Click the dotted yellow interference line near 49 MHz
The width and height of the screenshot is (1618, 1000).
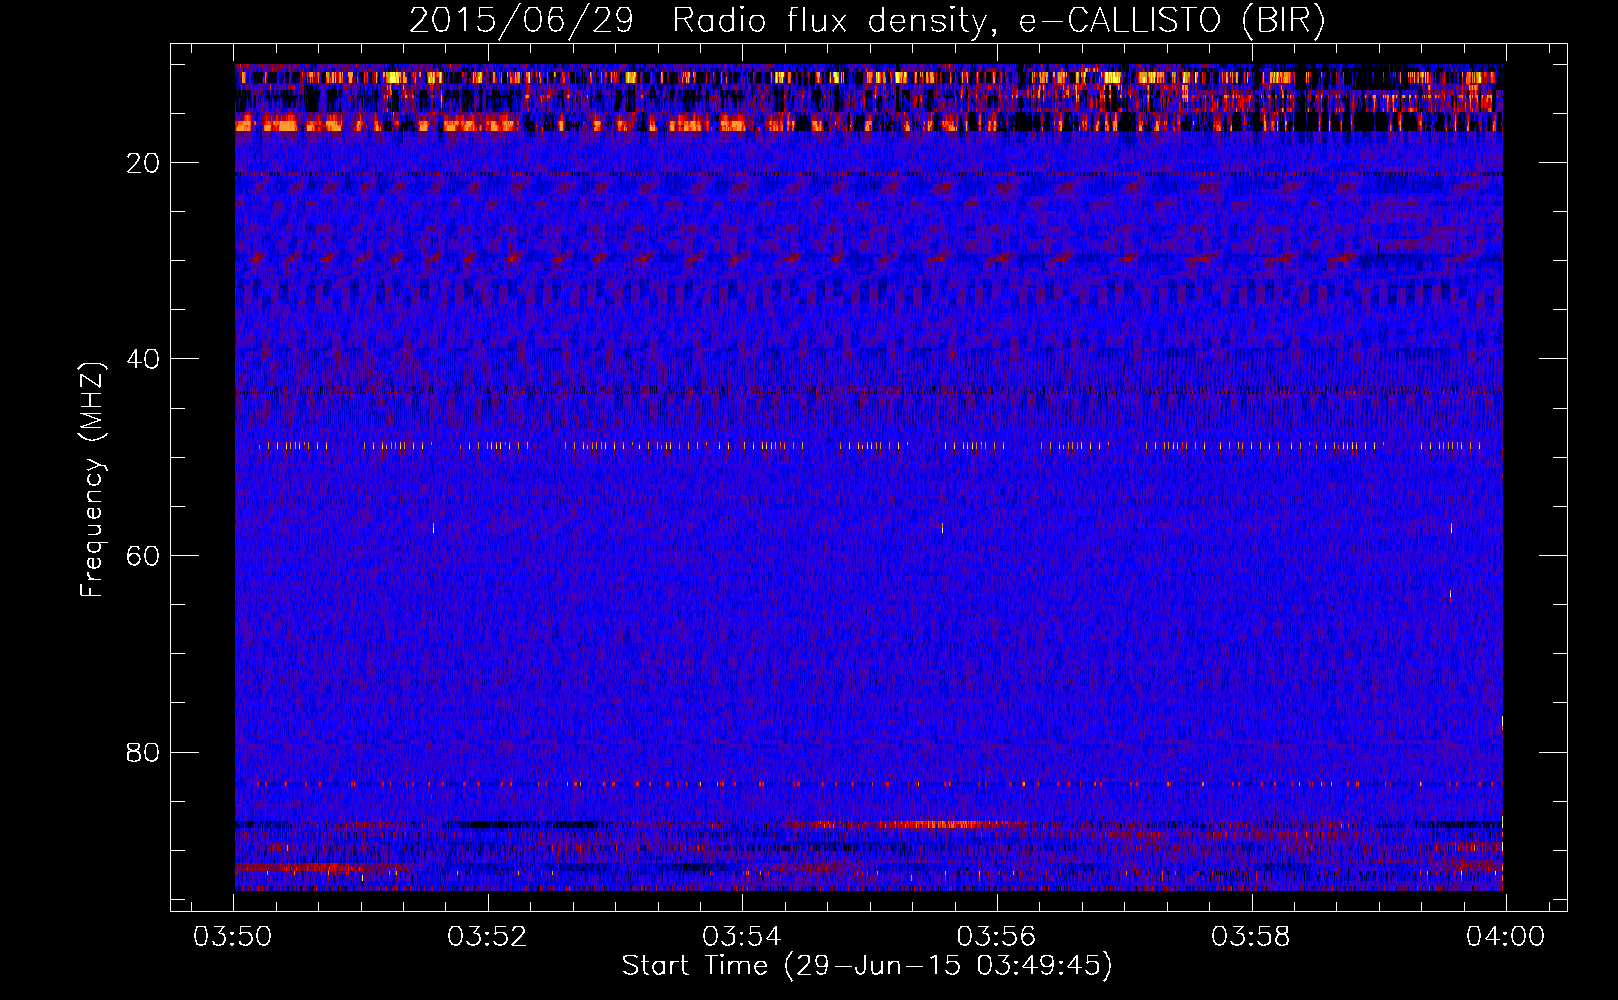(x=870, y=446)
